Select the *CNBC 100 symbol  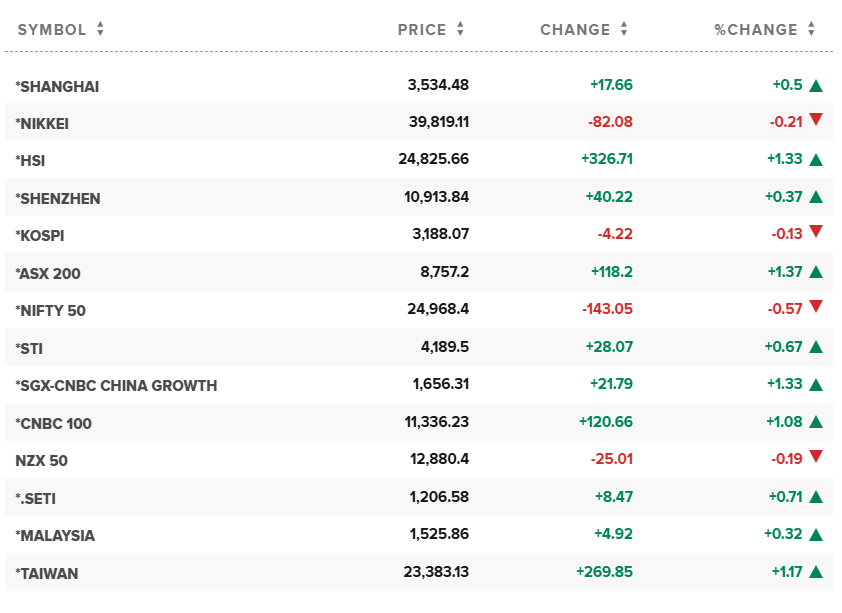click(x=54, y=423)
